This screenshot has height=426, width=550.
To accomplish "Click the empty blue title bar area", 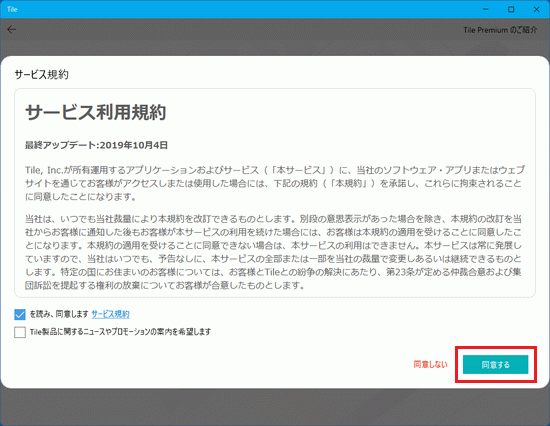I will tap(246, 9).
